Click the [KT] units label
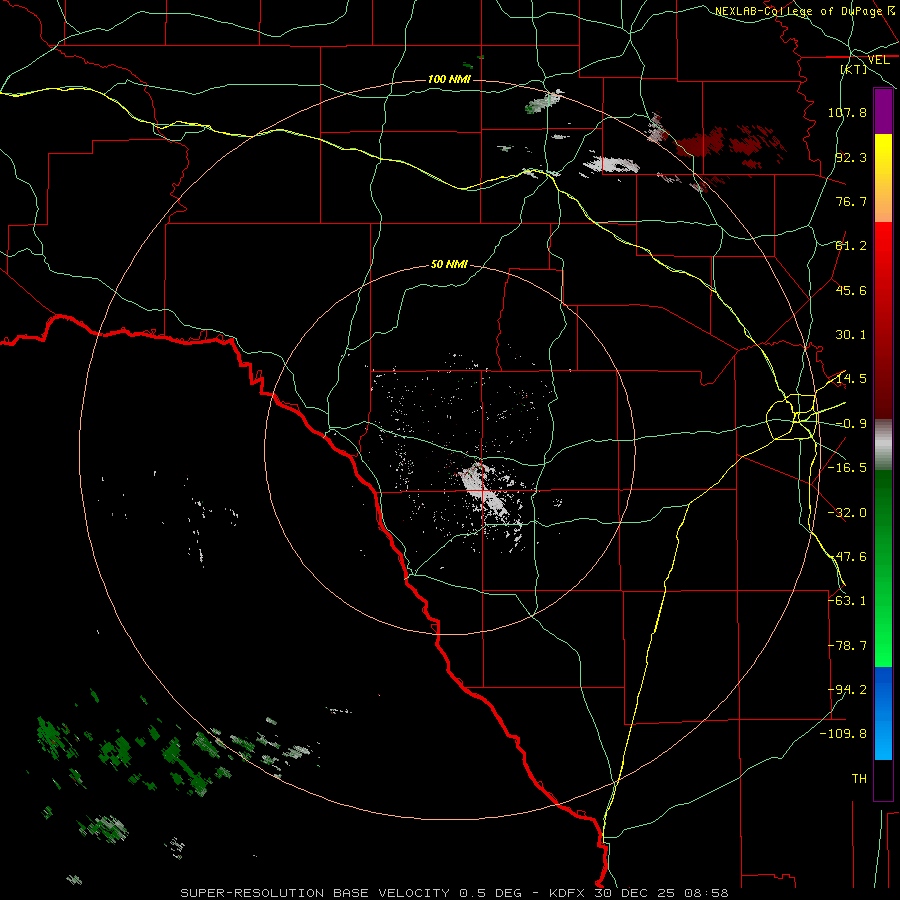Viewport: 900px width, 900px height. (854, 69)
